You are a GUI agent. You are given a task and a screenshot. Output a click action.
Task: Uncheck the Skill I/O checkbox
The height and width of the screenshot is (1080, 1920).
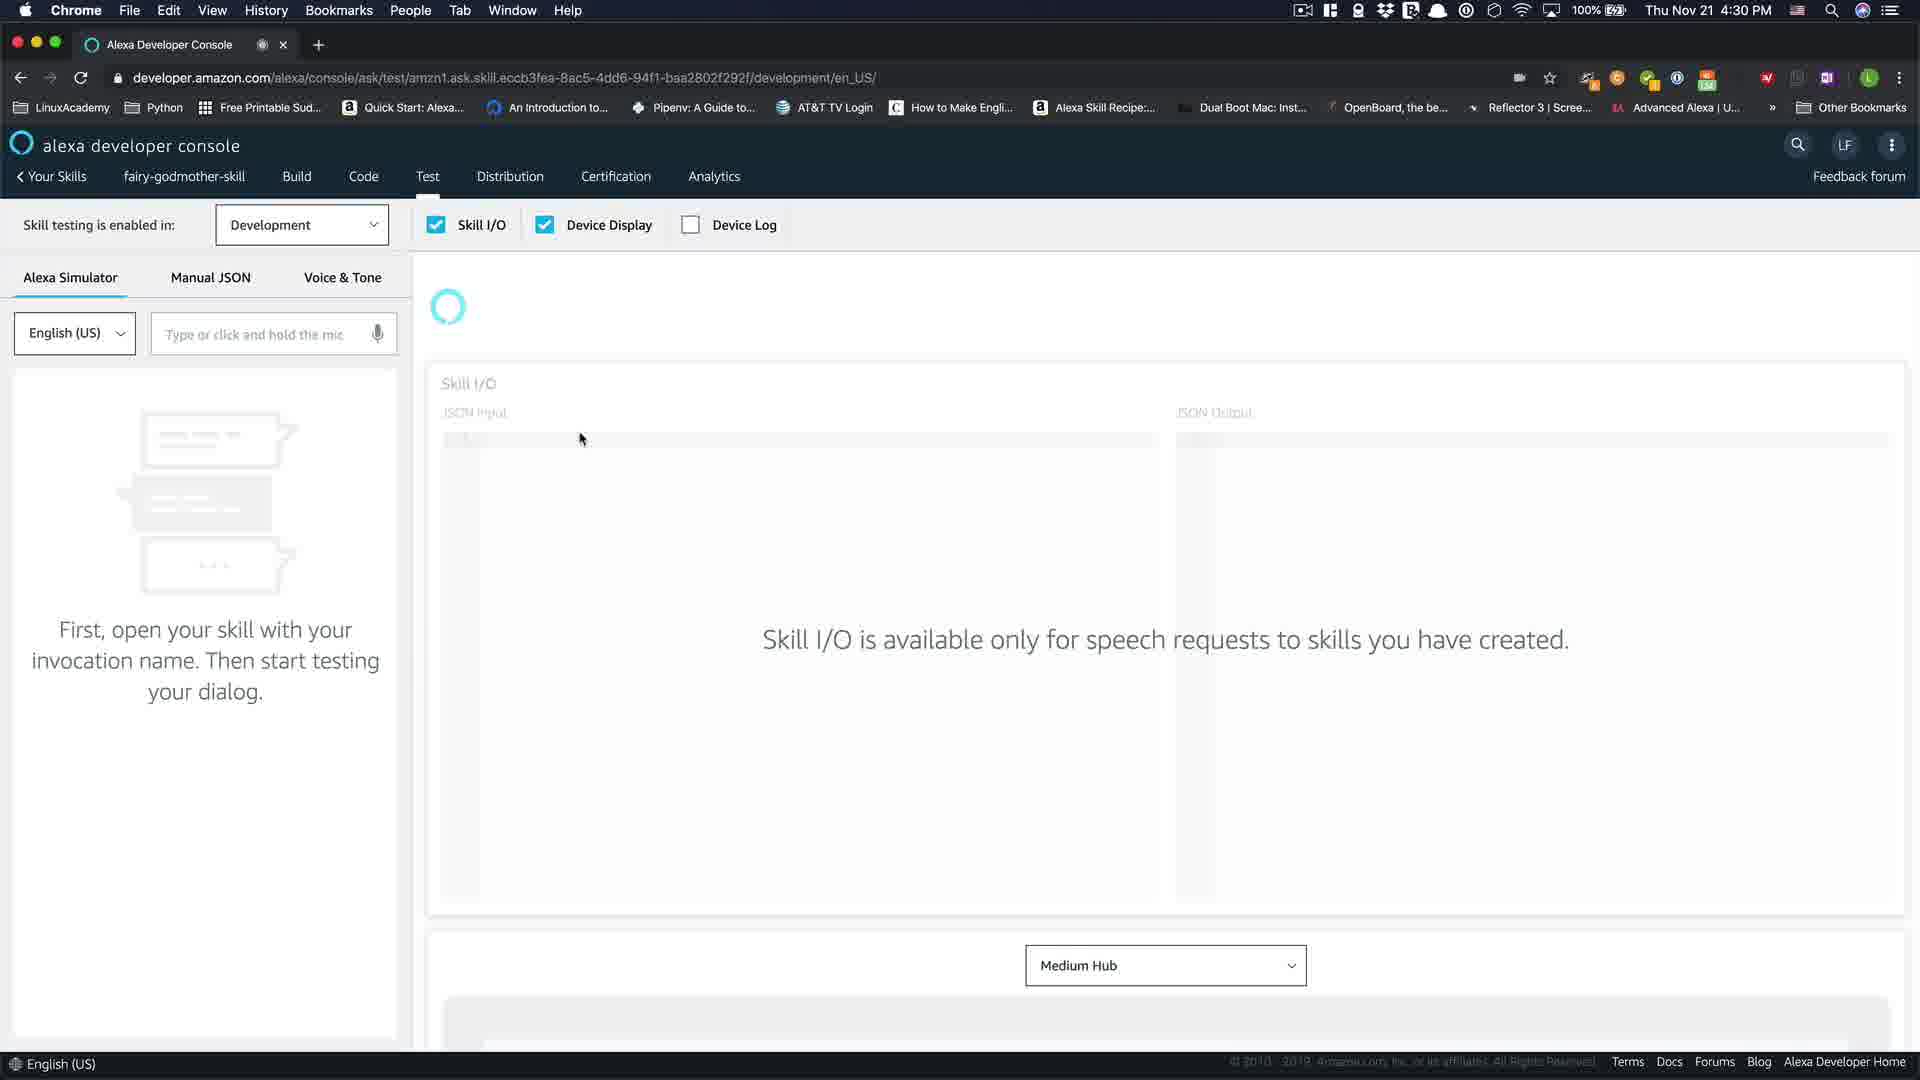tap(436, 225)
